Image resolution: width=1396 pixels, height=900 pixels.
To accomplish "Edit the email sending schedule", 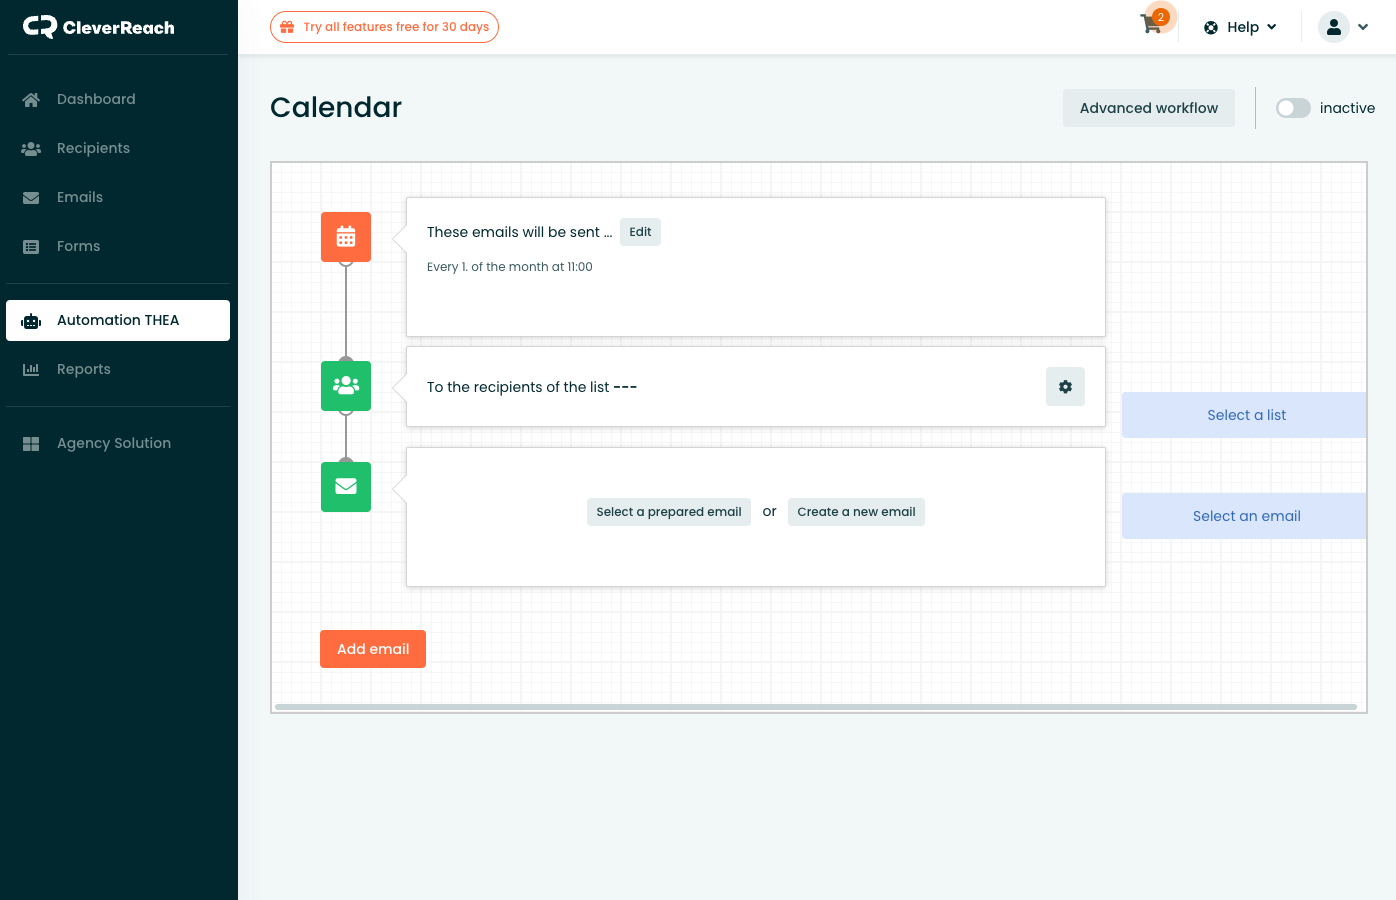I will [640, 232].
